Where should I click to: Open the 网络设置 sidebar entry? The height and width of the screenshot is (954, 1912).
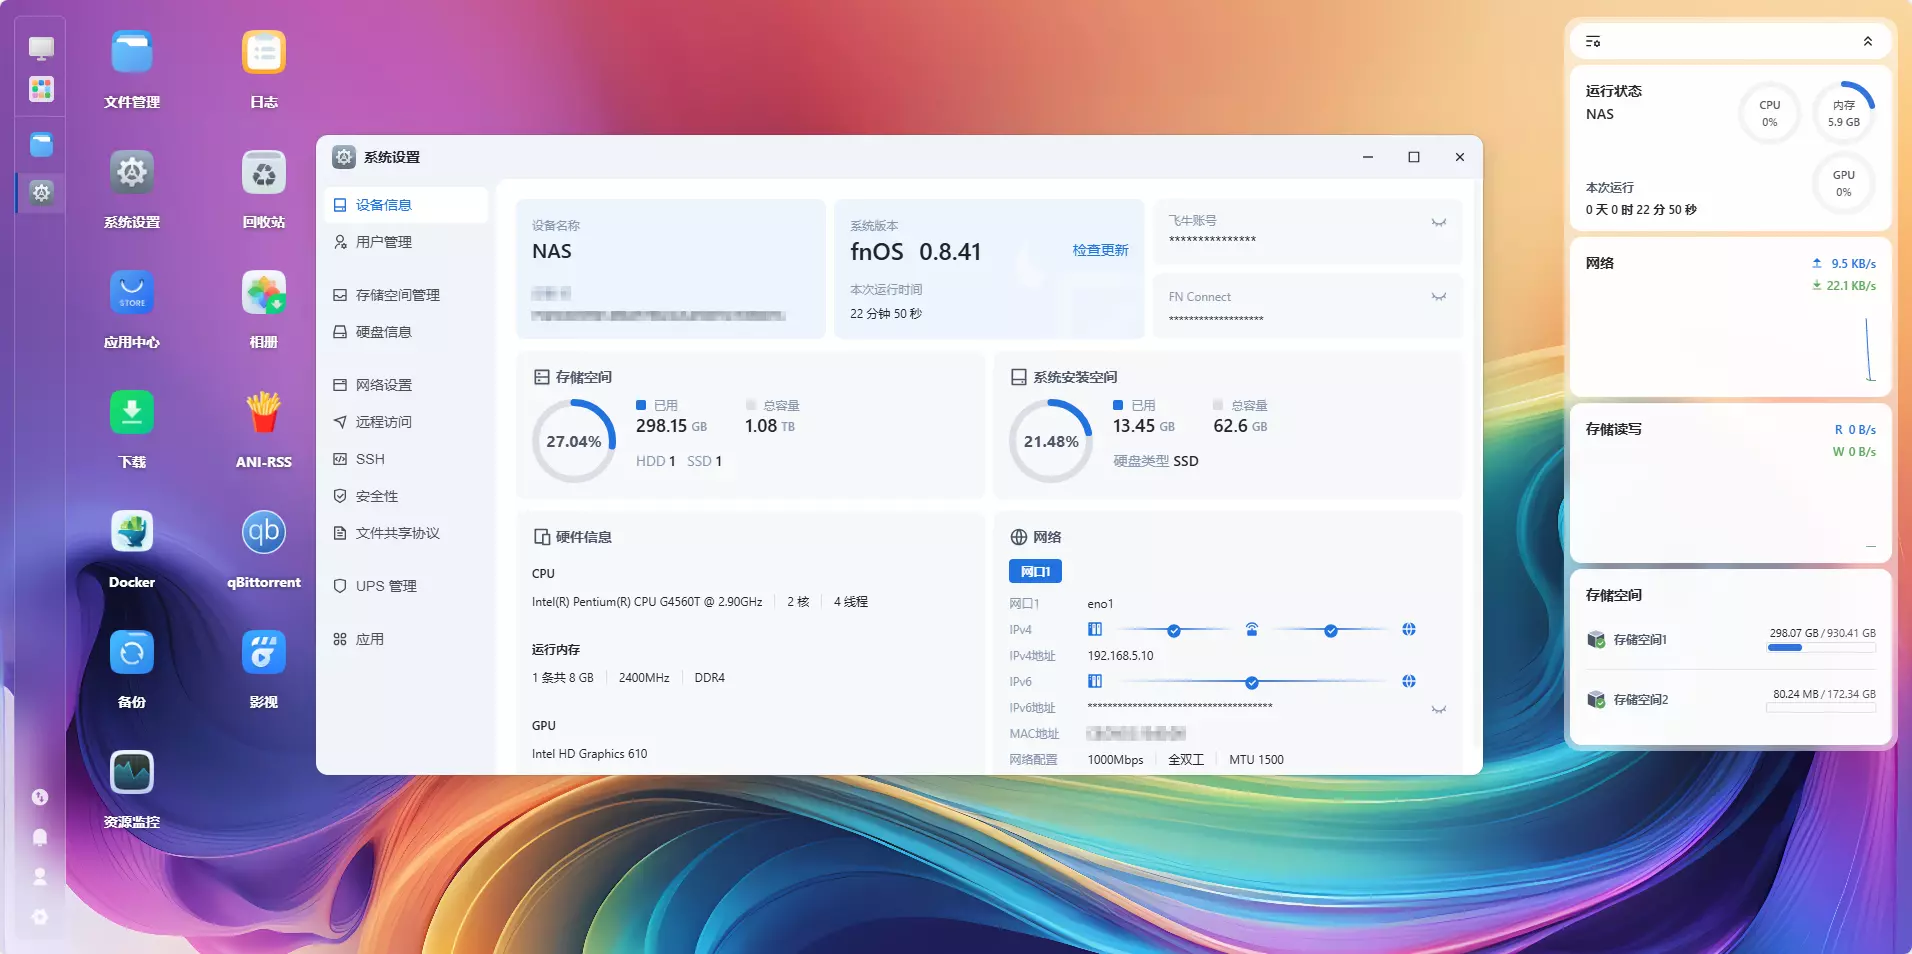point(383,385)
